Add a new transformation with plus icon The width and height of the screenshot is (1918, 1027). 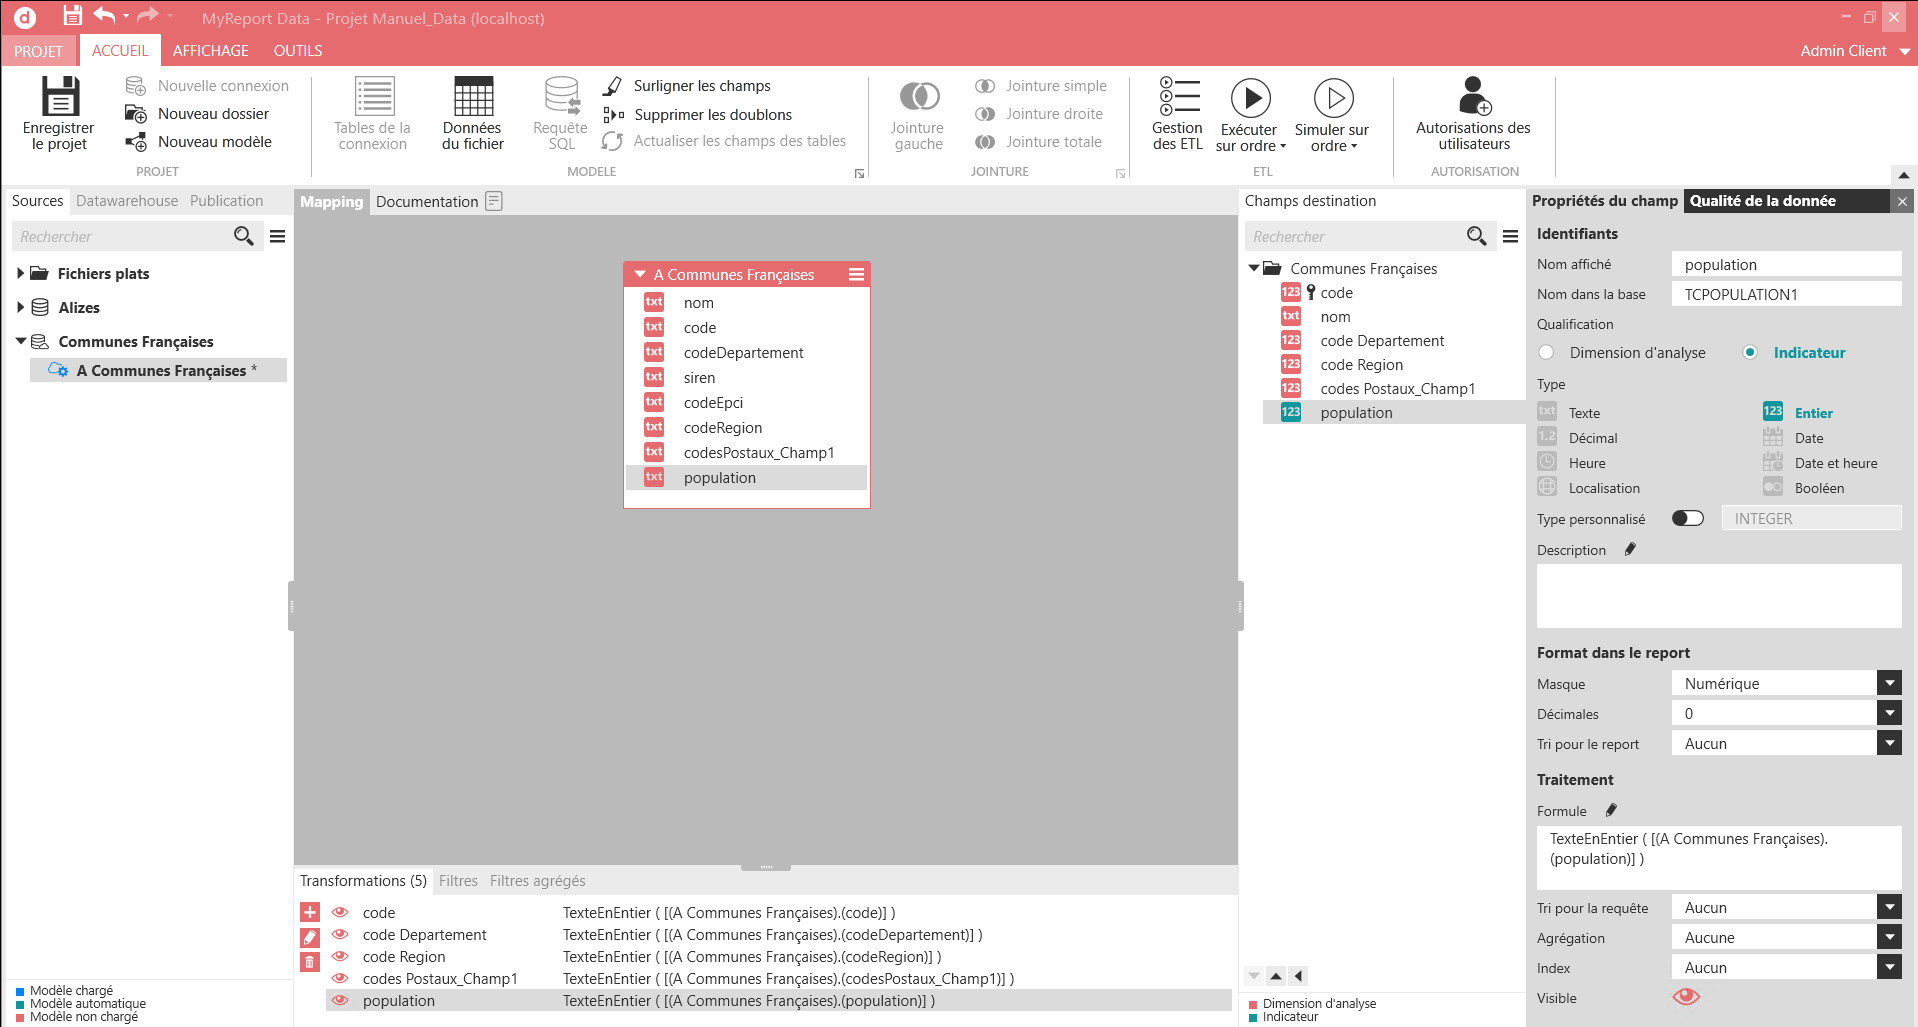point(310,912)
